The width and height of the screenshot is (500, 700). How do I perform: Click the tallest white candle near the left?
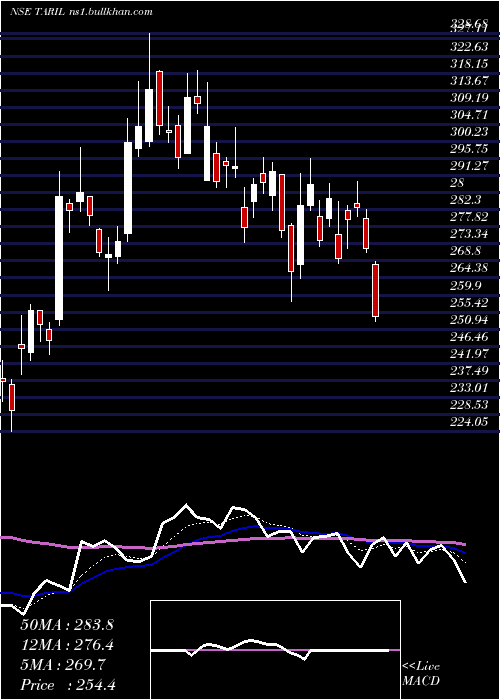[x=59, y=258]
